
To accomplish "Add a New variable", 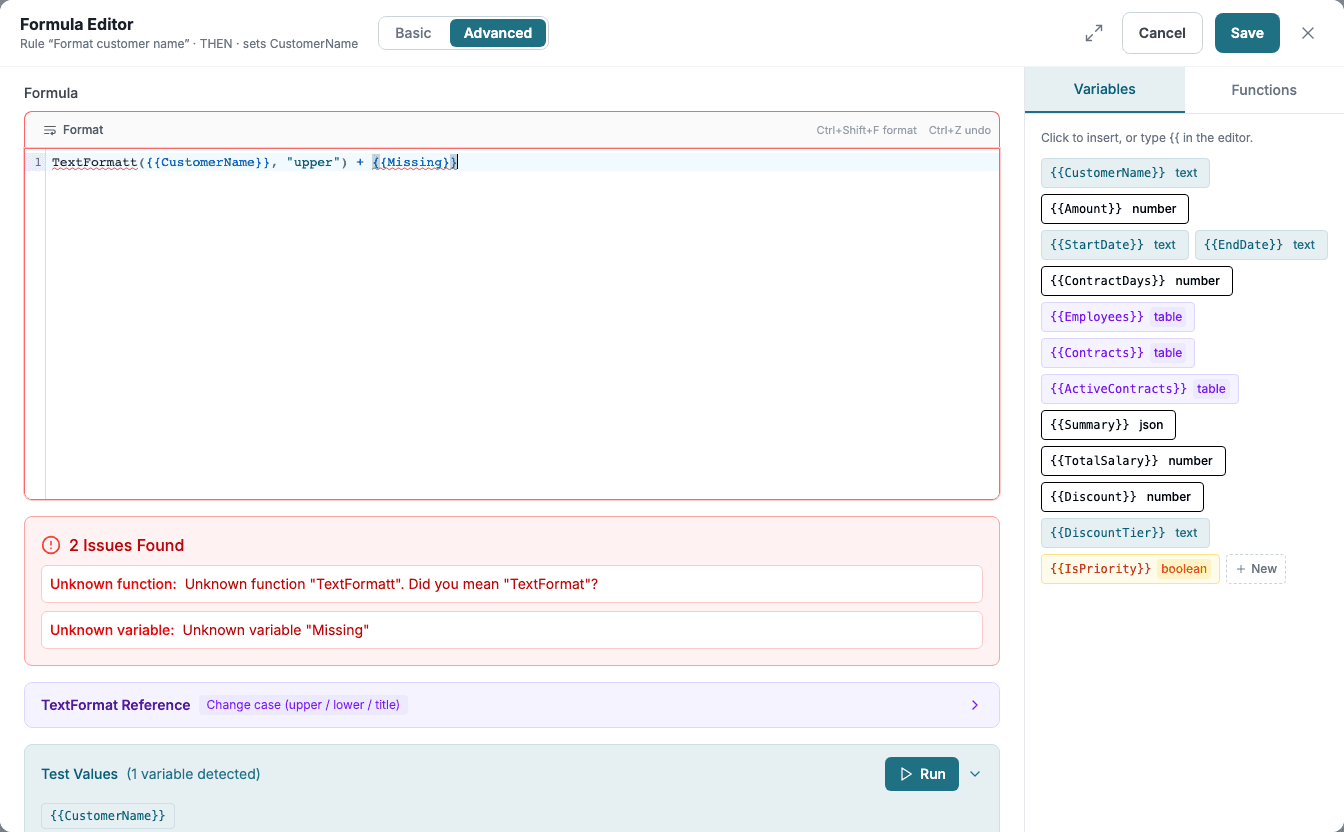I will [x=1256, y=569].
